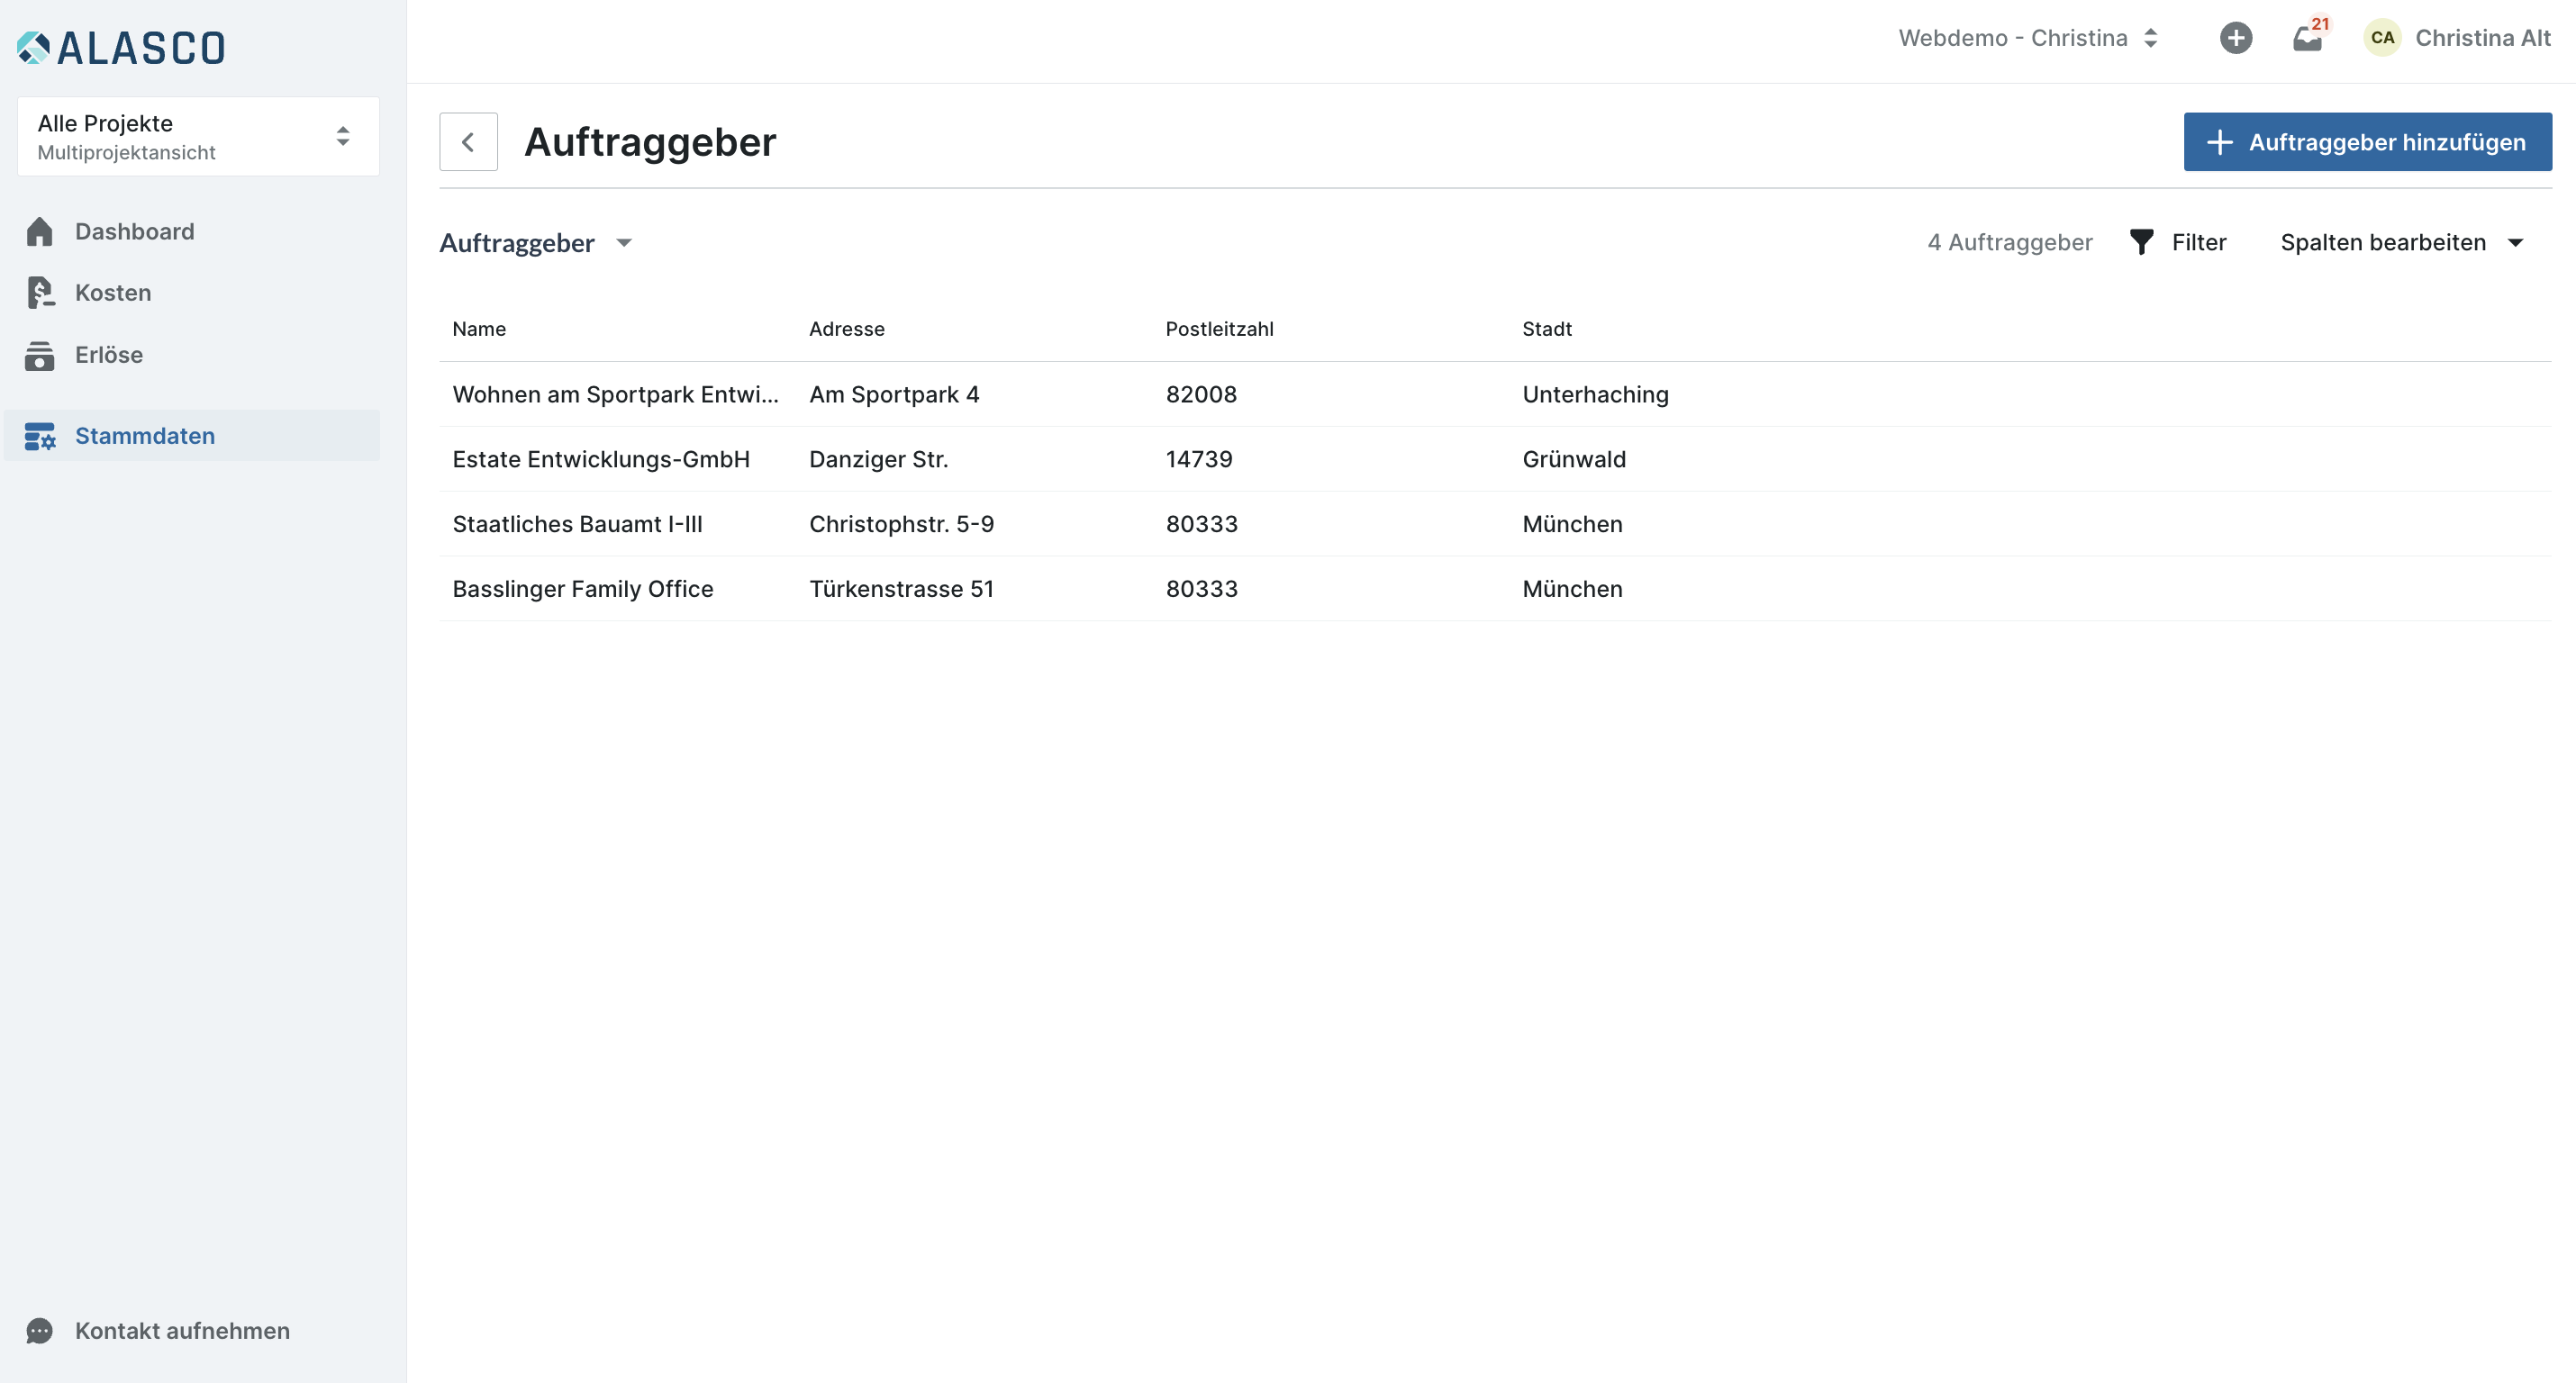Open Staatliches Bauamt I-III row

click(1495, 524)
